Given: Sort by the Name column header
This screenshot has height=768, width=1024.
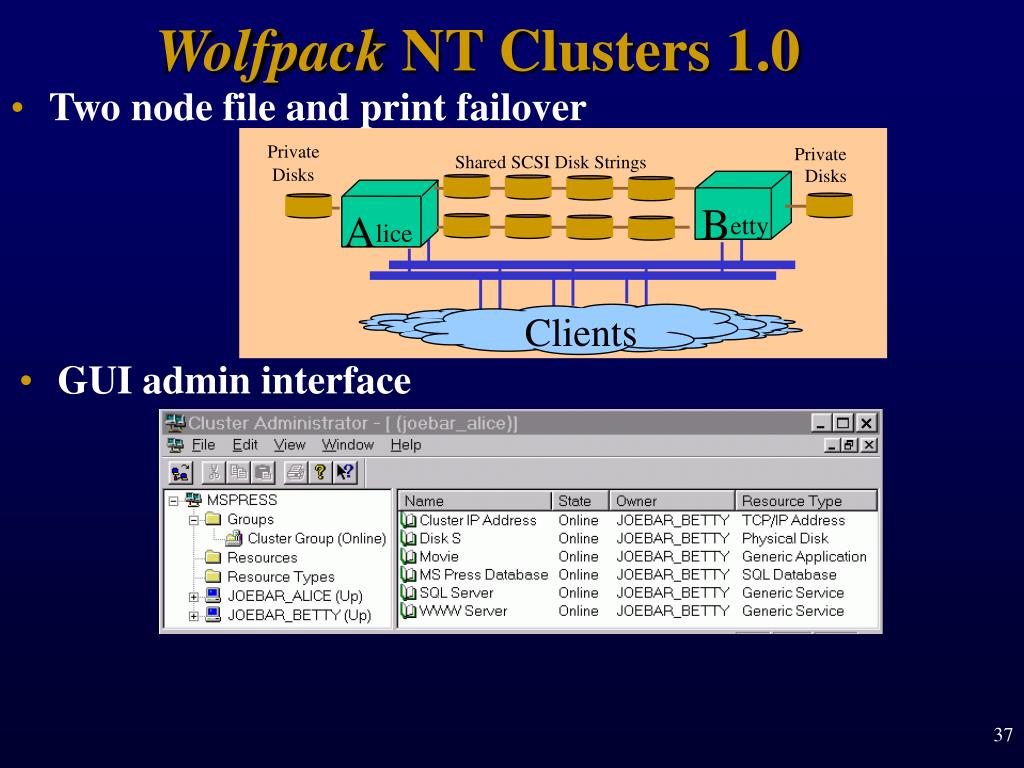Looking at the screenshot, I should coord(475,501).
